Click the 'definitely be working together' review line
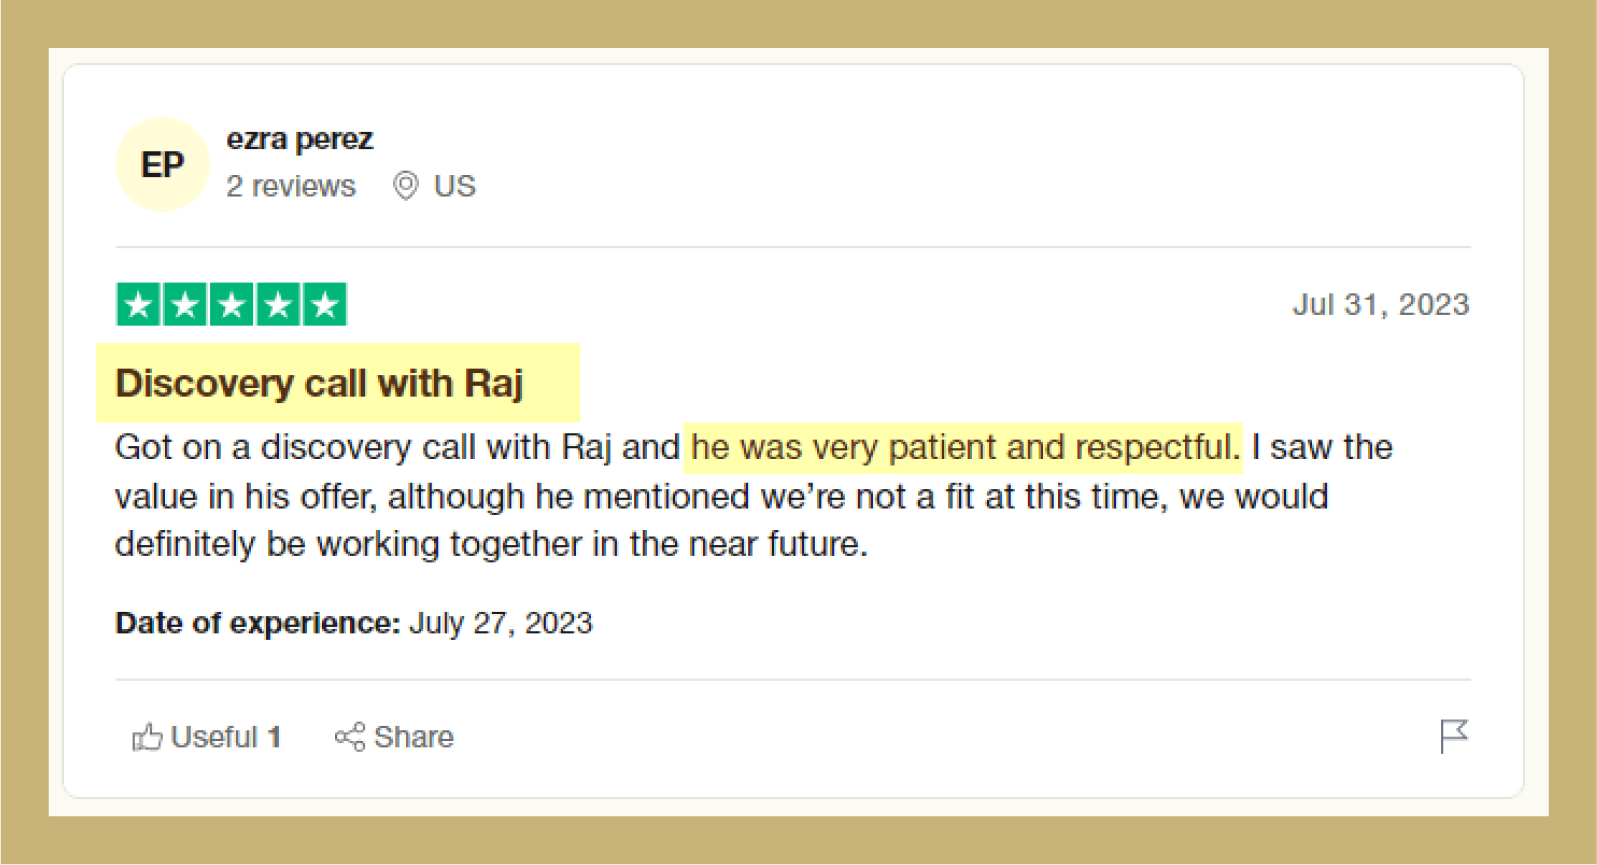The image size is (1597, 865). 490,544
